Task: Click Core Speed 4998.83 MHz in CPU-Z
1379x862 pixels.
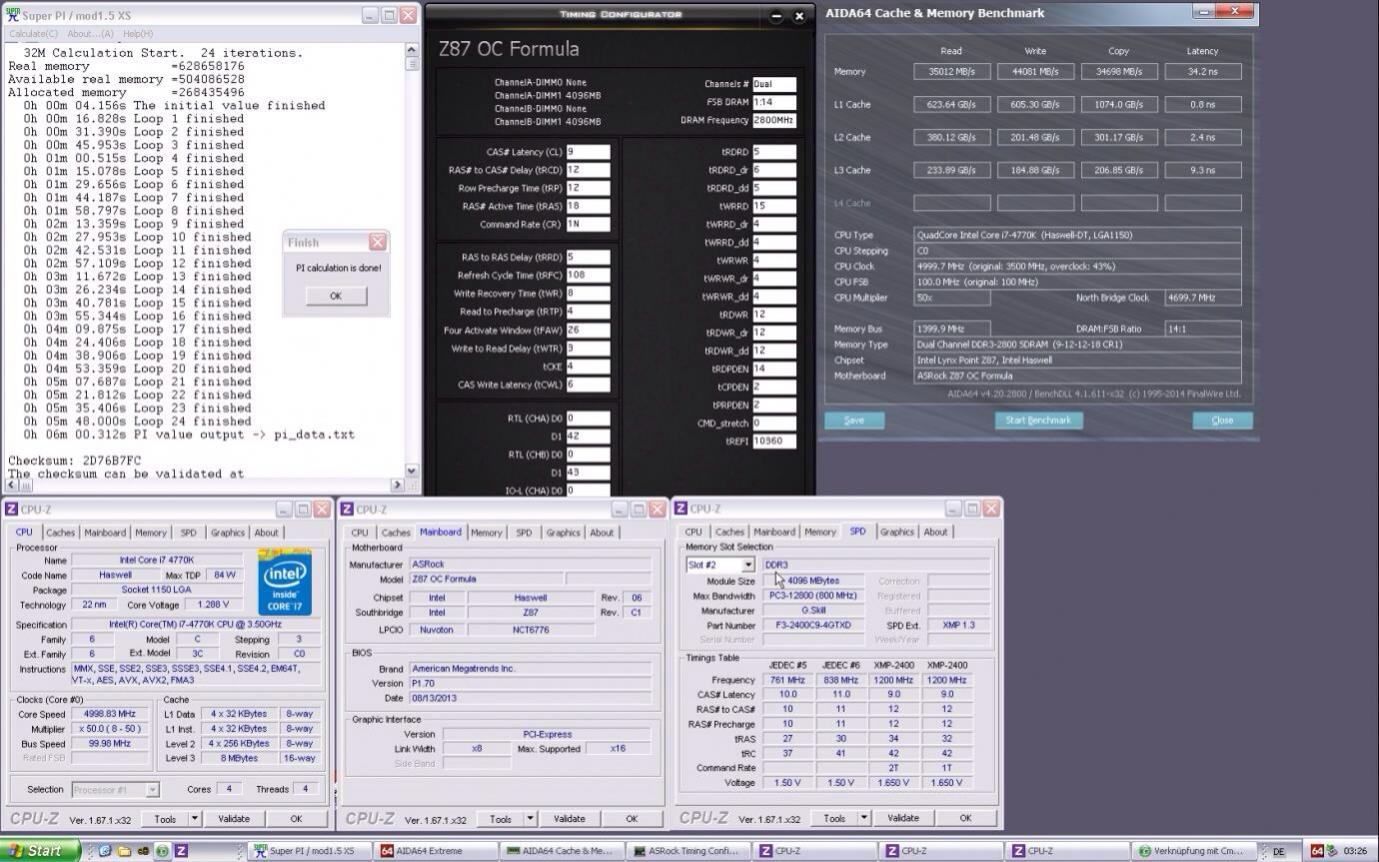Action: tap(110, 714)
